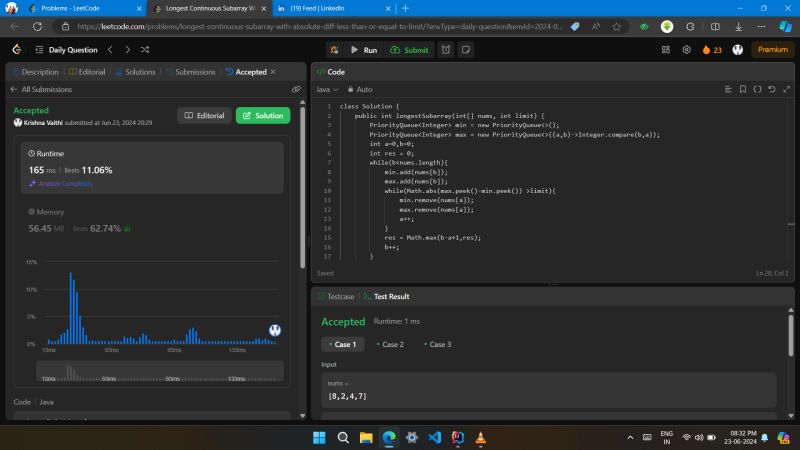The image size is (800, 450).
Task: Click the green Solution button
Action: pos(263,115)
